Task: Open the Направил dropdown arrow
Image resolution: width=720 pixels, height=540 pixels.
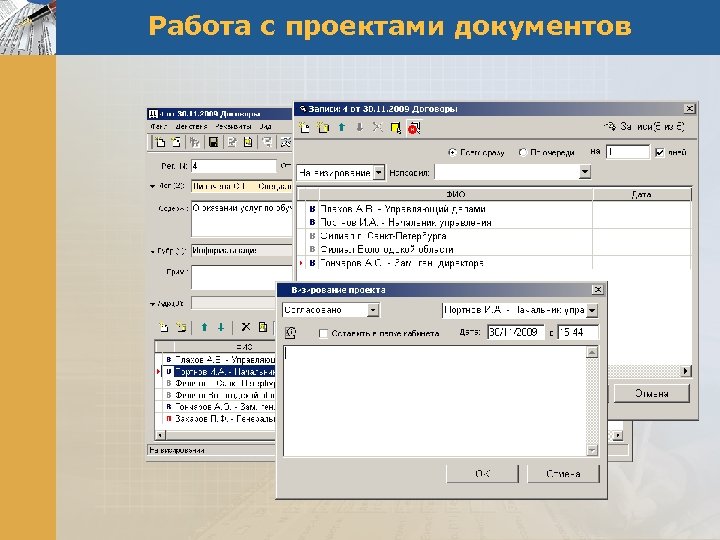Action: (585, 172)
